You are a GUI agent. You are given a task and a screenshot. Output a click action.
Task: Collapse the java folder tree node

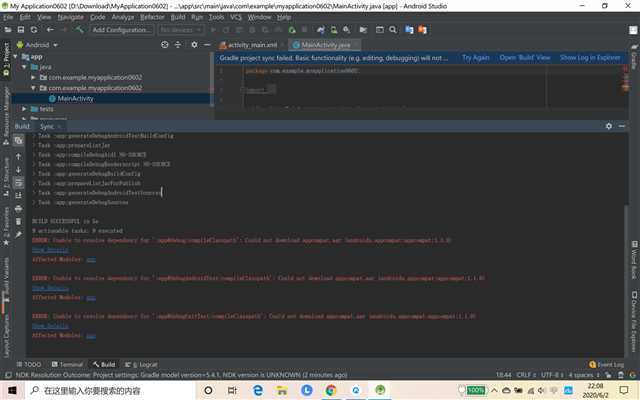(x=24, y=67)
